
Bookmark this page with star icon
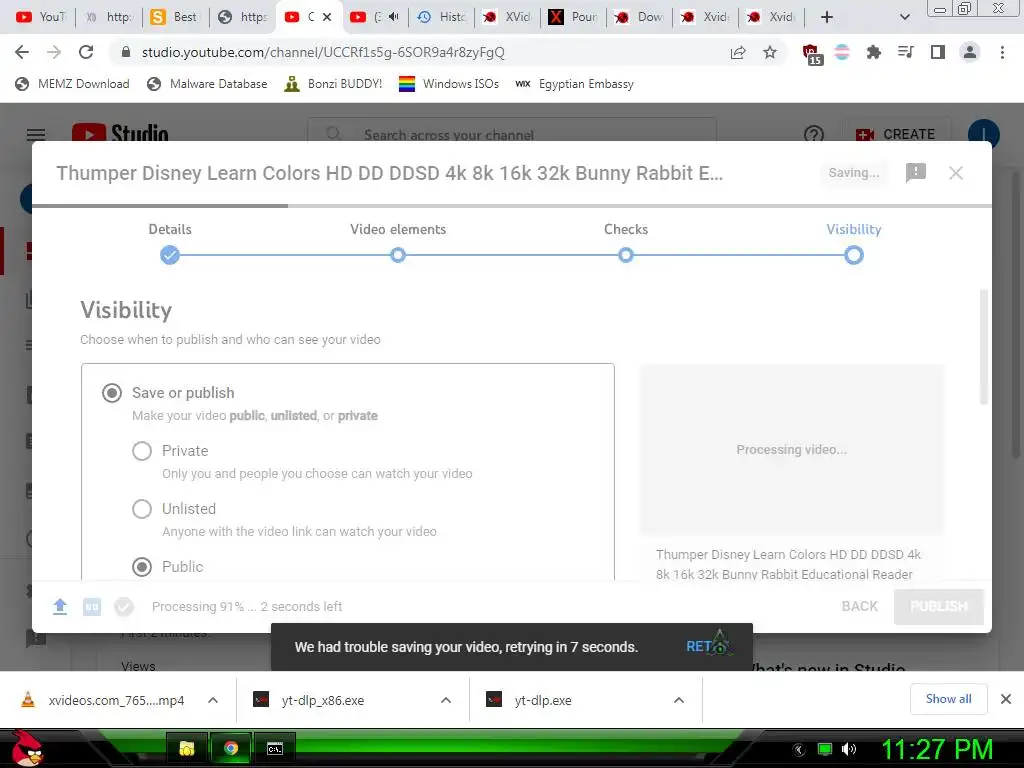(x=770, y=52)
